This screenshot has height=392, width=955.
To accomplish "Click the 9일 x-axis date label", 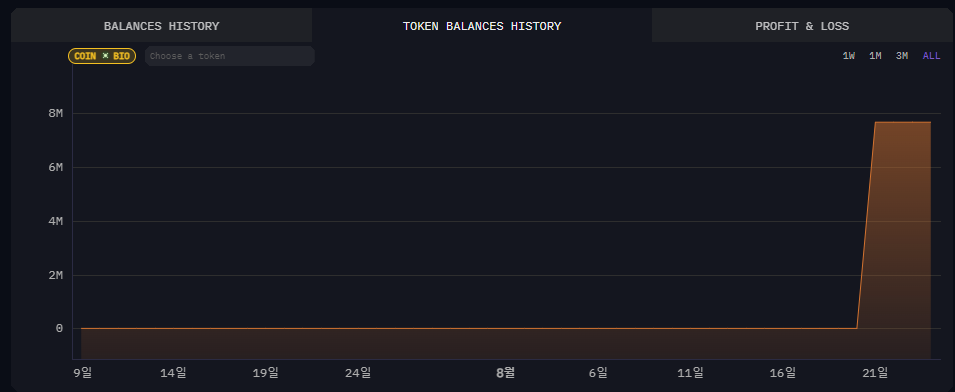I will point(83,373).
